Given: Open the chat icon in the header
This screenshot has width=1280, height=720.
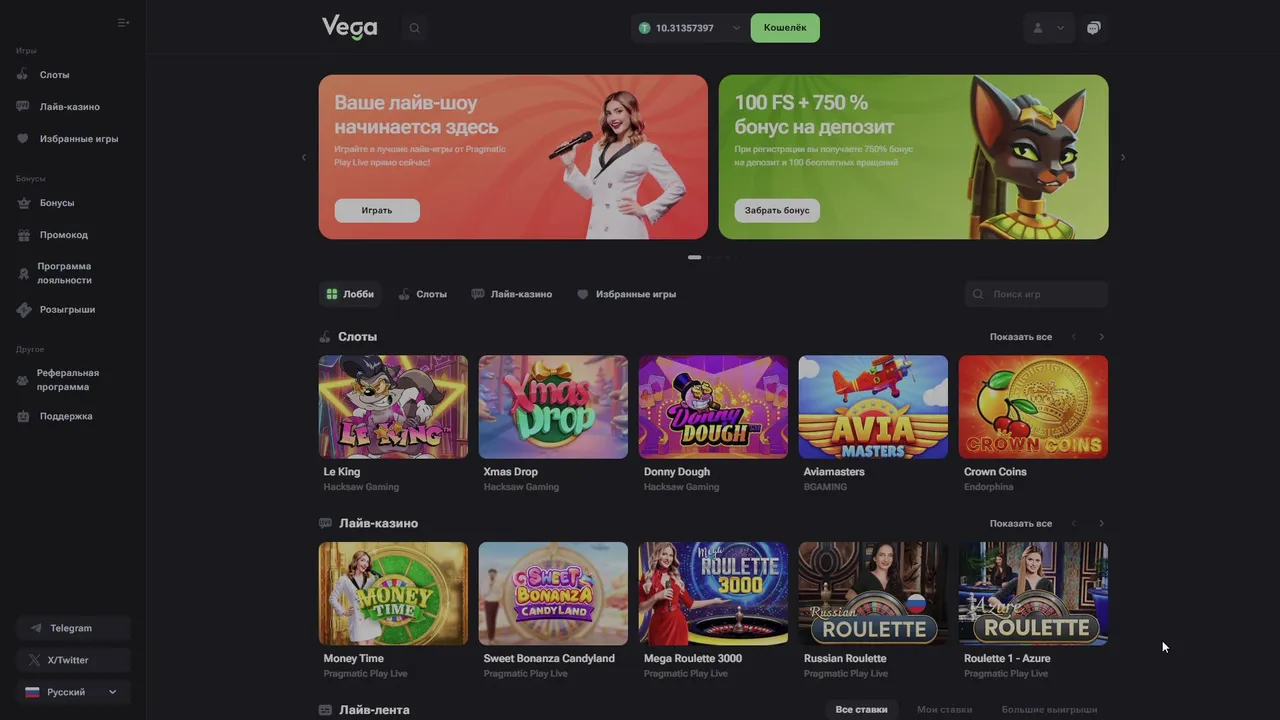Looking at the screenshot, I should (x=1093, y=28).
